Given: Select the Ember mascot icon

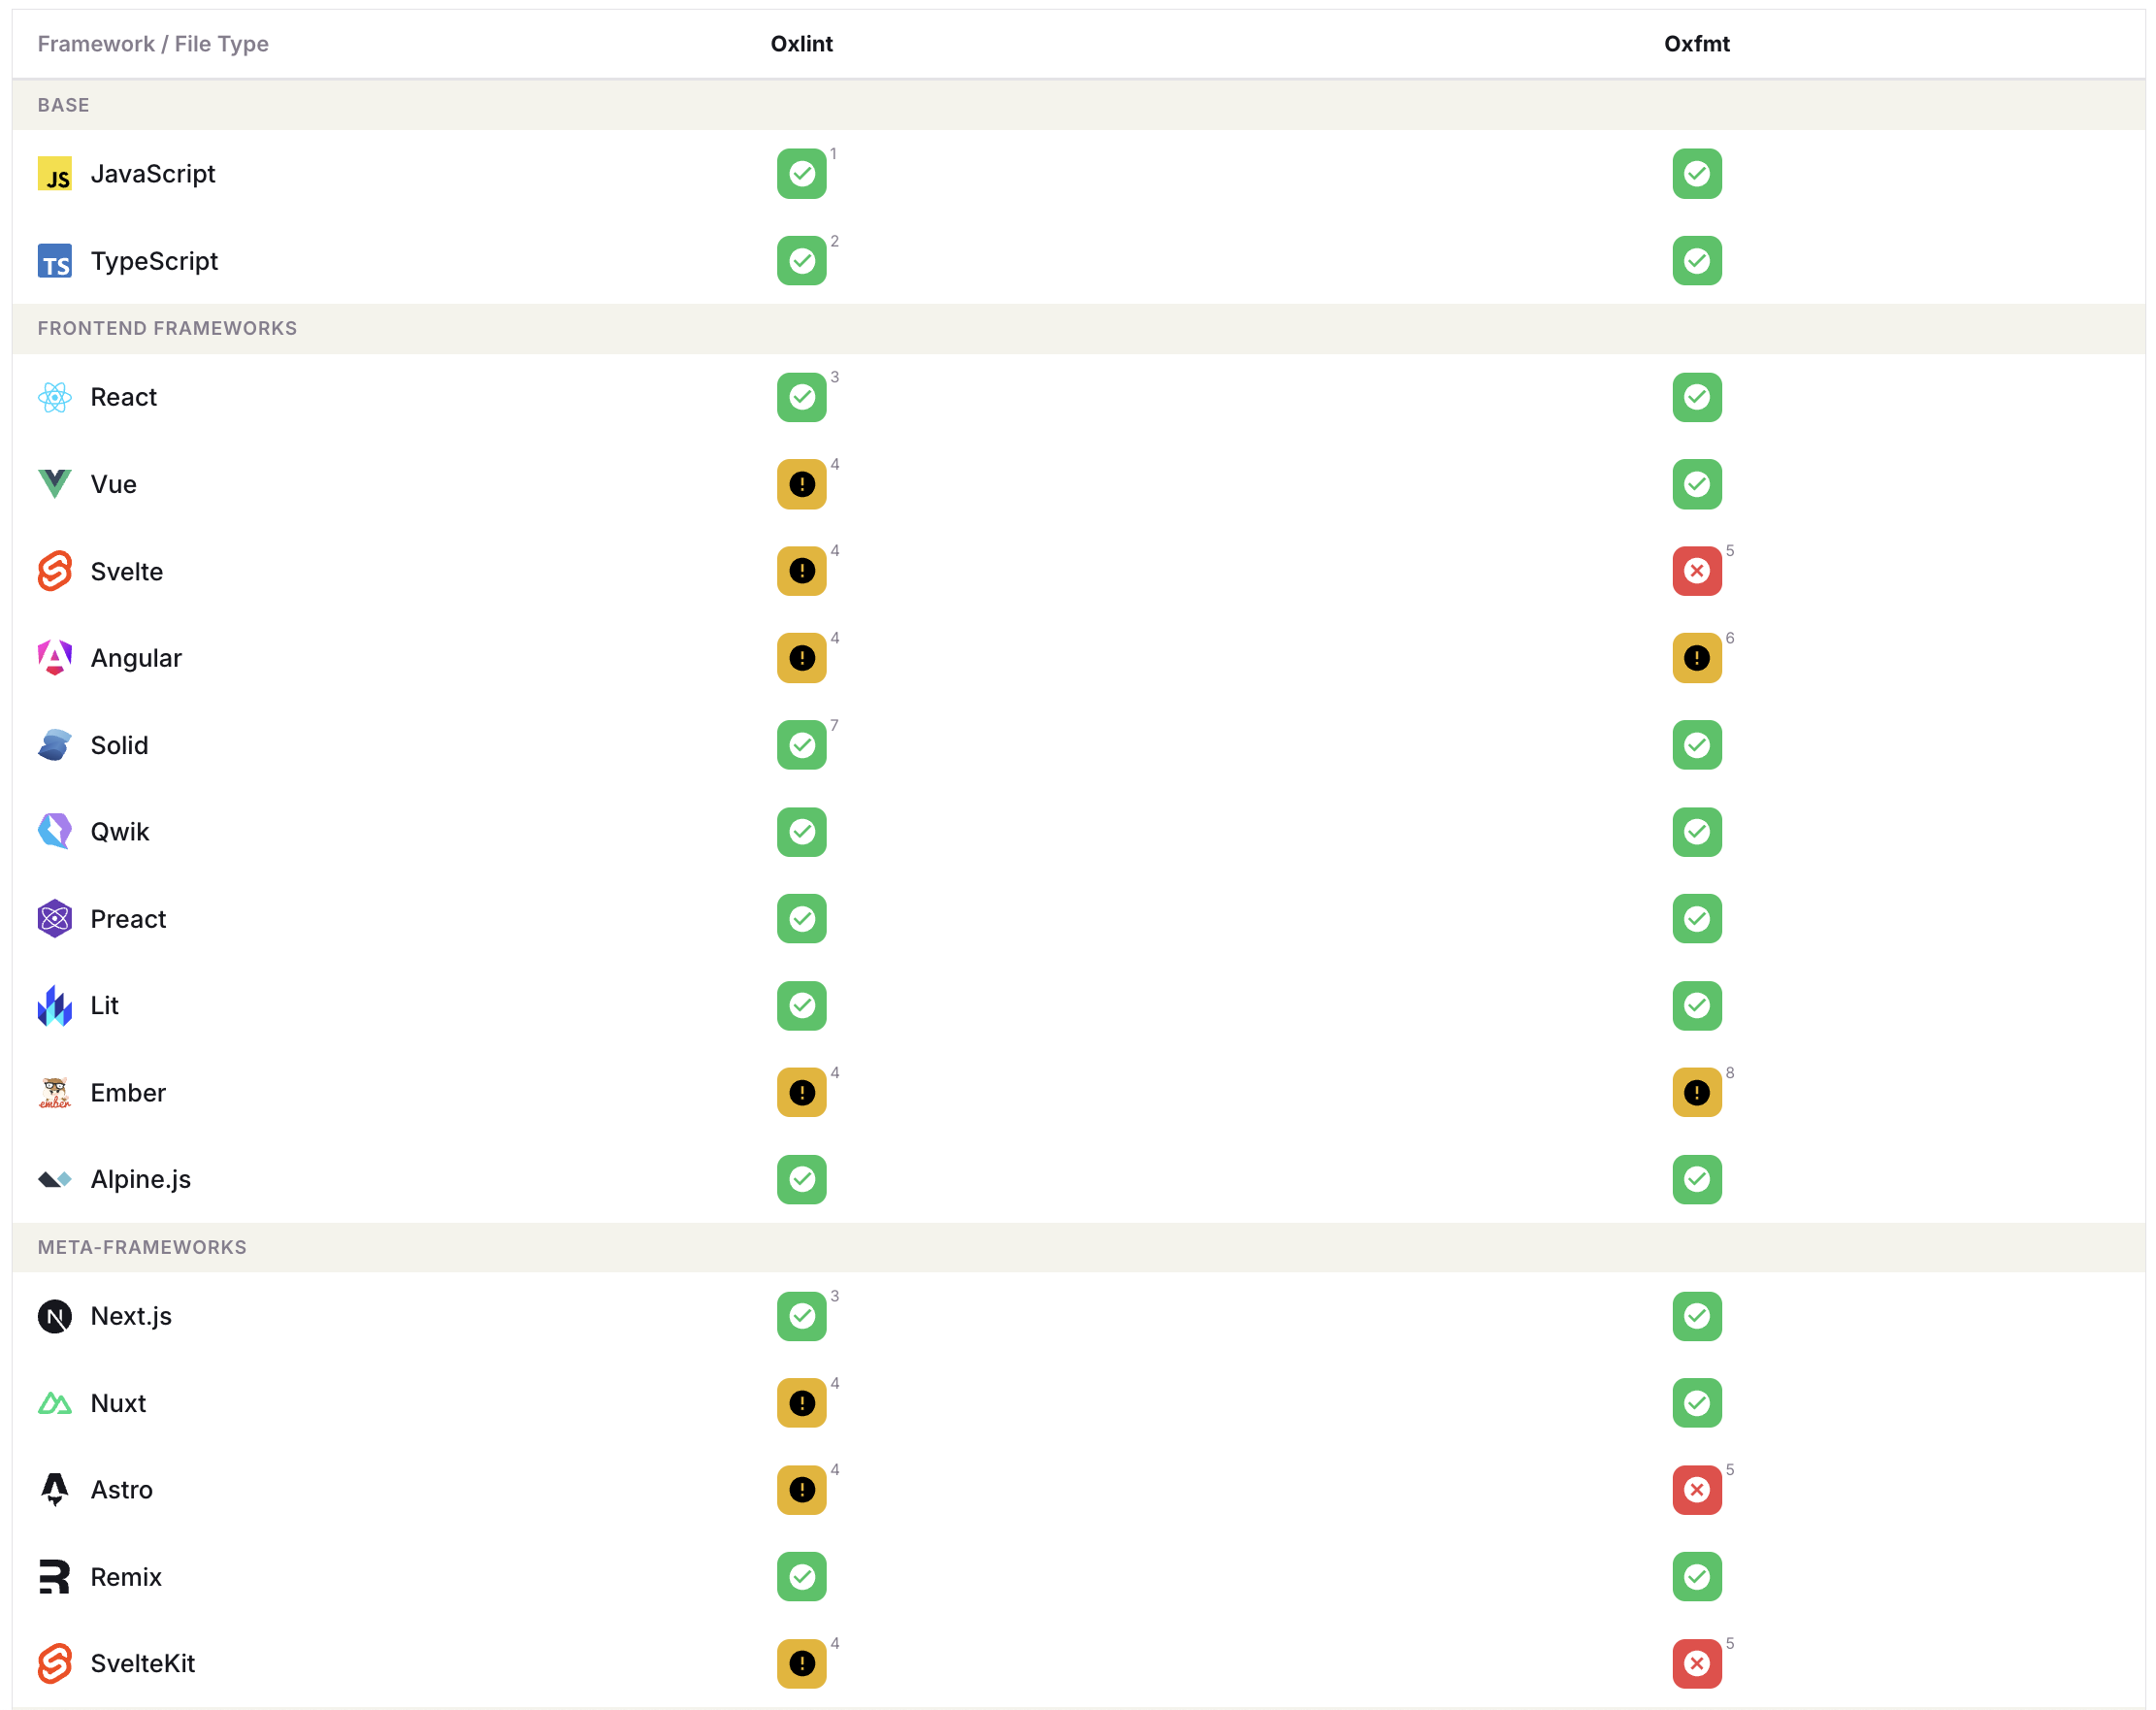Looking at the screenshot, I should pos(55,1092).
